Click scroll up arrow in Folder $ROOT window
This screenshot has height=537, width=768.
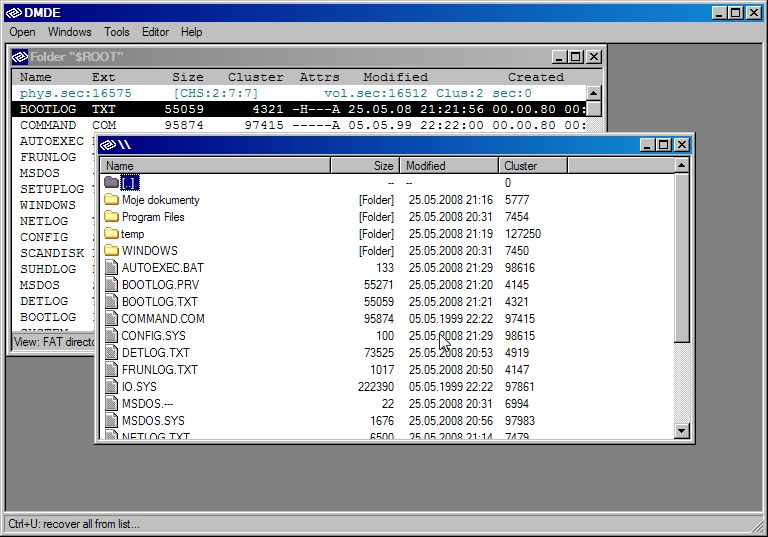[594, 93]
